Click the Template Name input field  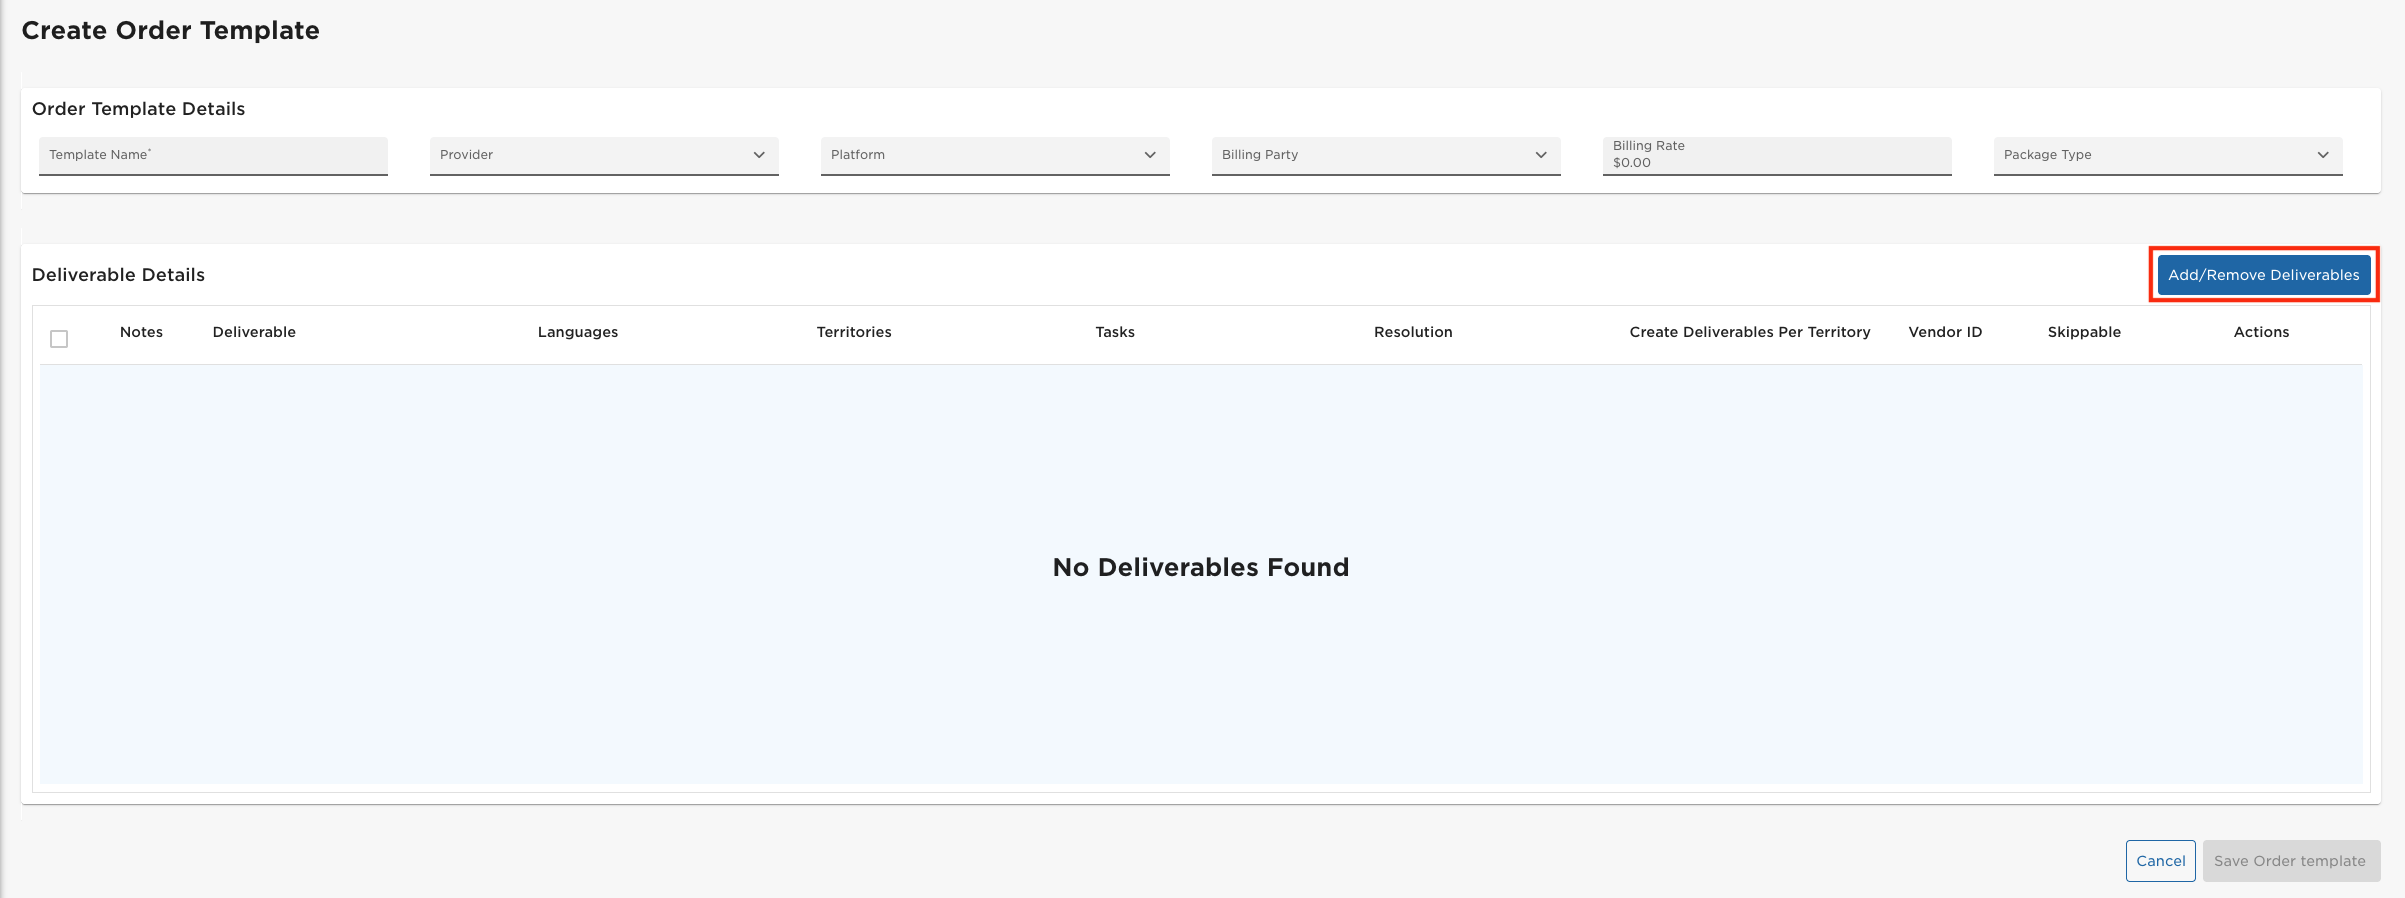(213, 156)
